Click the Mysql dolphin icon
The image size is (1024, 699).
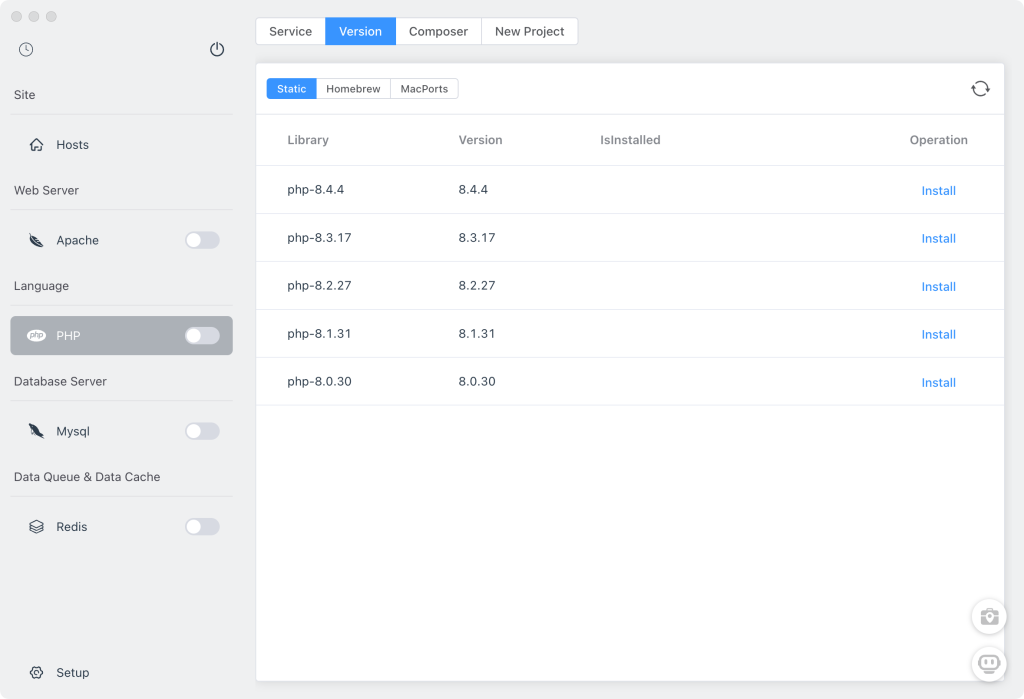click(x=37, y=431)
